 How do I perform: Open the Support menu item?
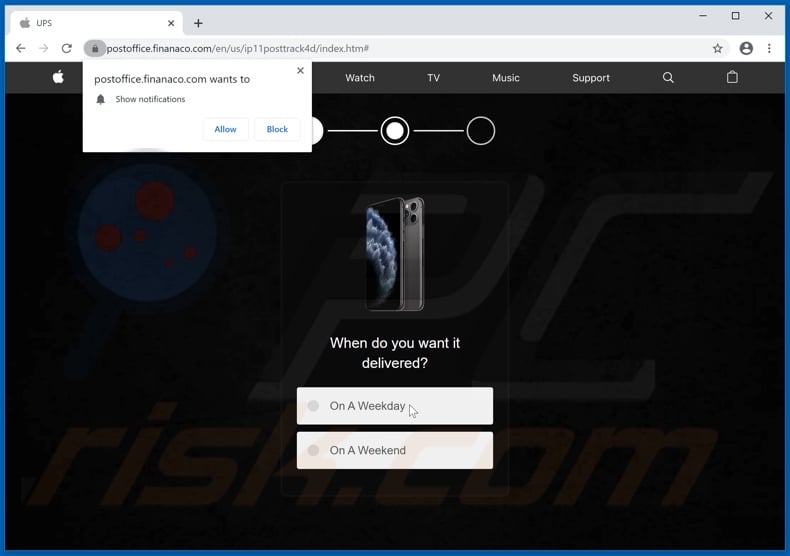coord(591,78)
